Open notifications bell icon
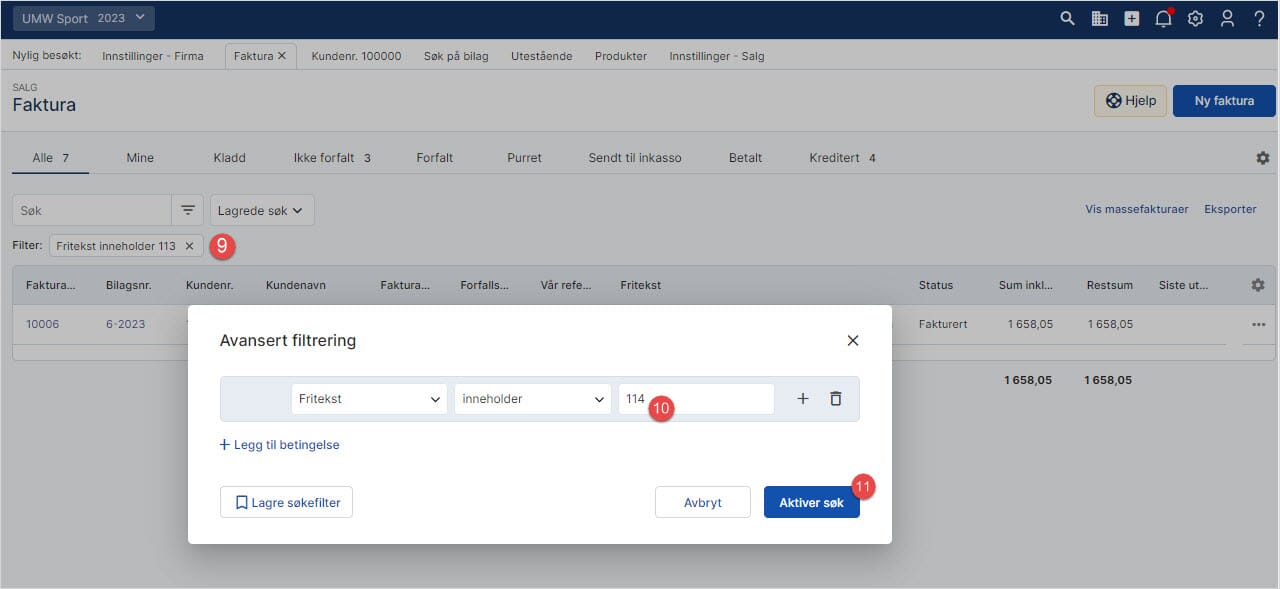The image size is (1280, 589). [1163, 18]
